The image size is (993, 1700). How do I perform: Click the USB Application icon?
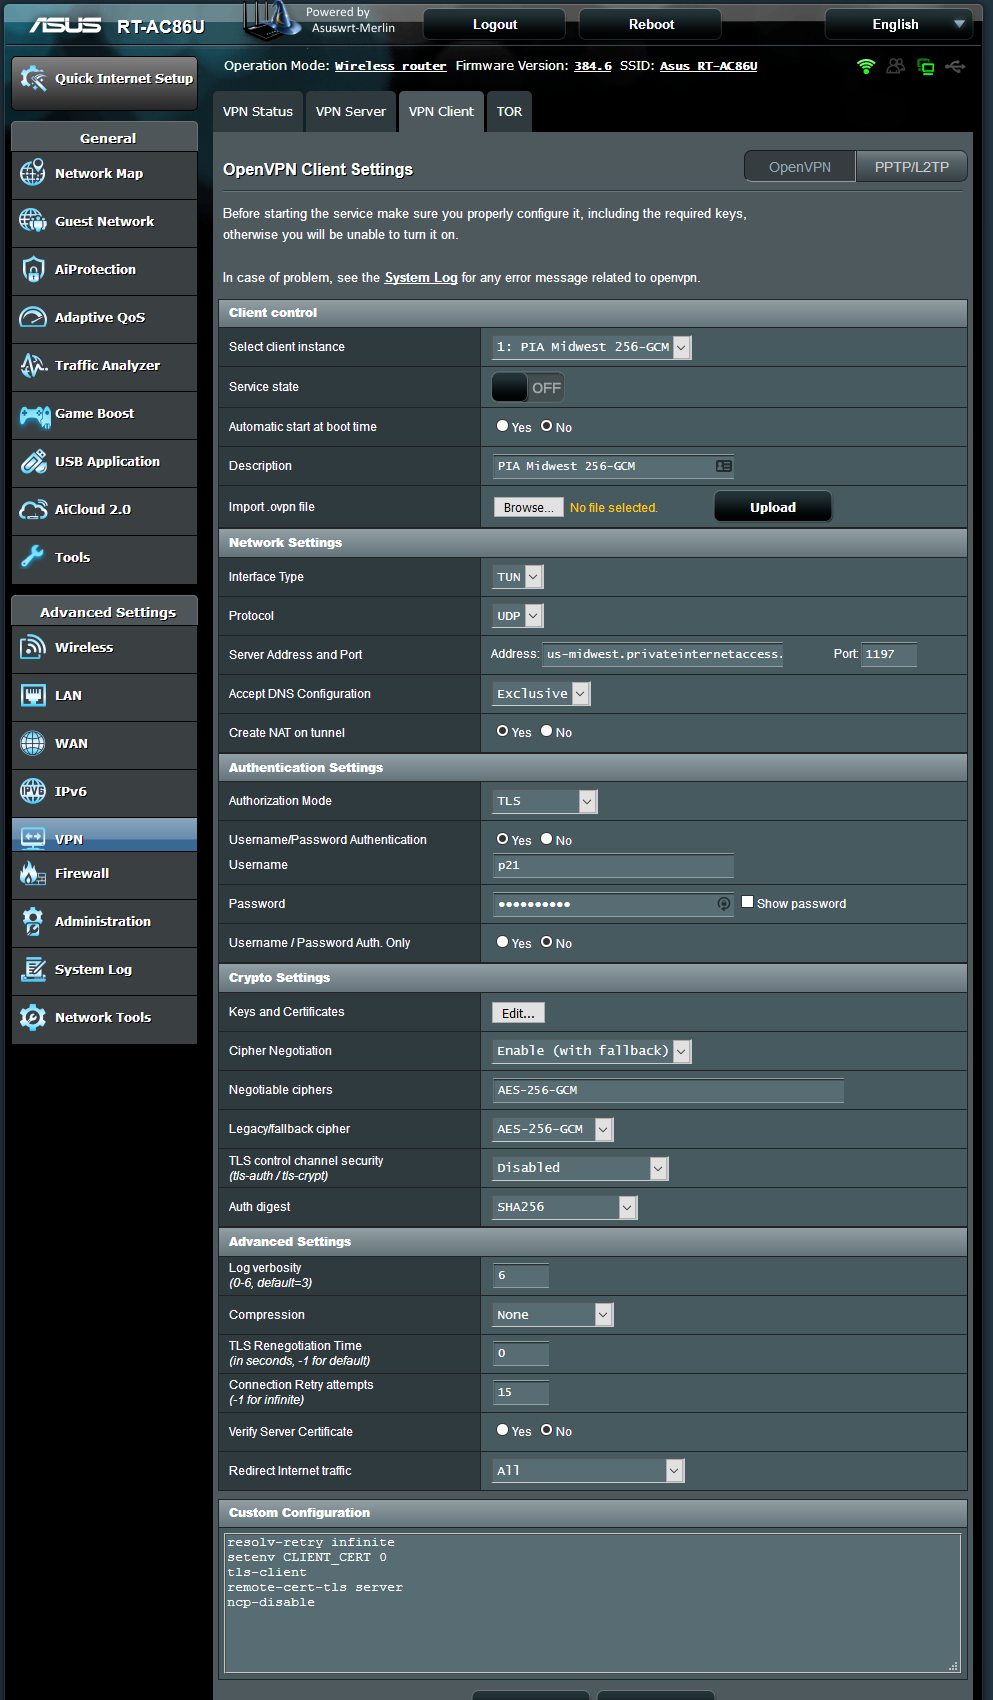pos(33,461)
